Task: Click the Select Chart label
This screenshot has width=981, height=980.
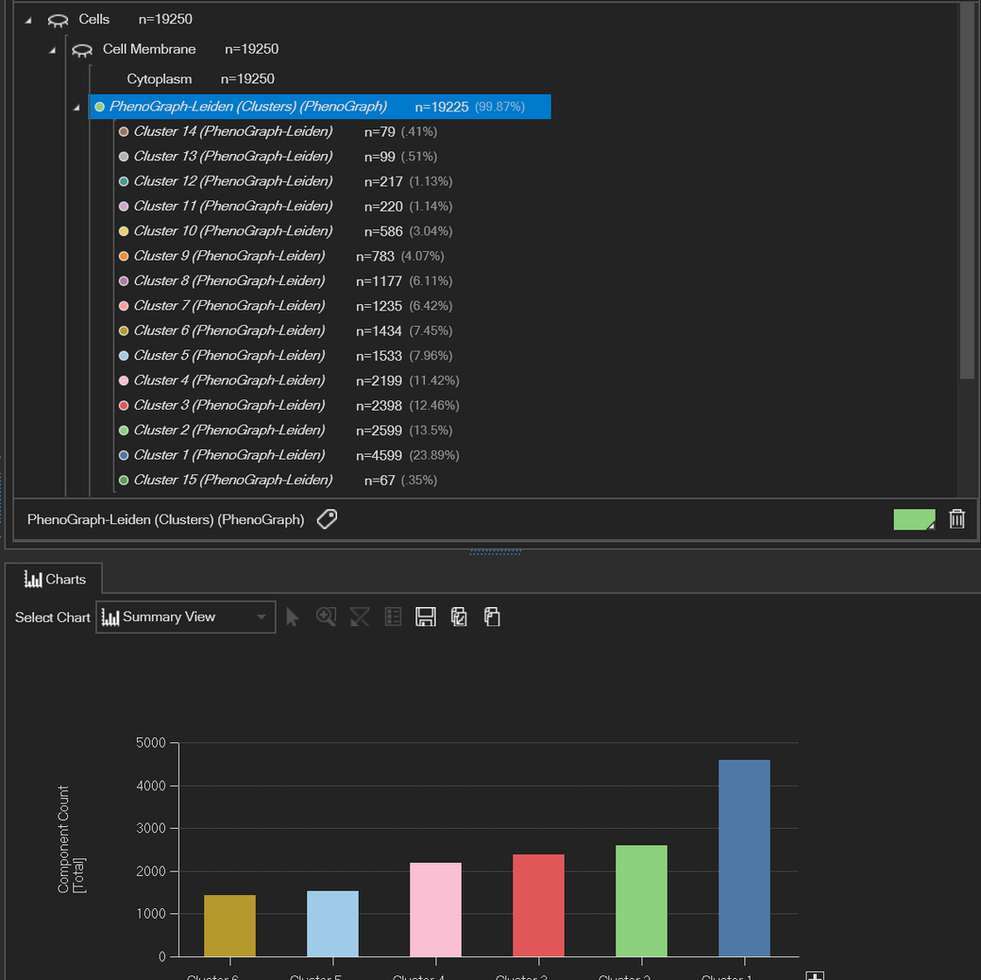Action: coord(53,618)
